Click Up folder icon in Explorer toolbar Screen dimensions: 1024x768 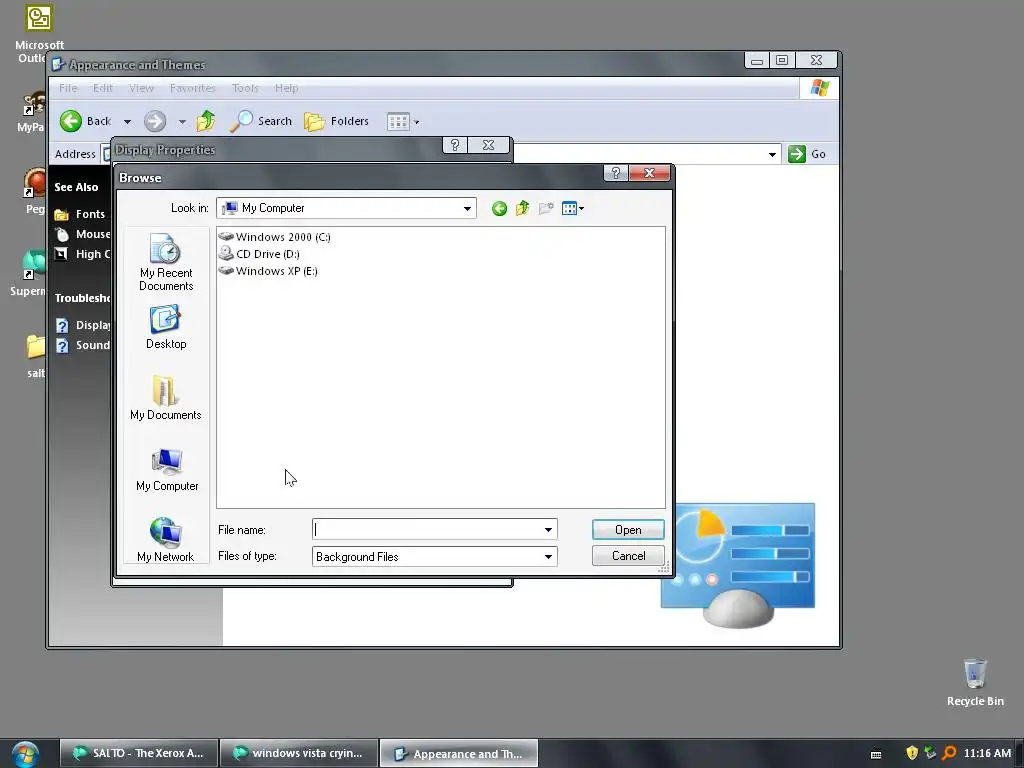tap(206, 121)
